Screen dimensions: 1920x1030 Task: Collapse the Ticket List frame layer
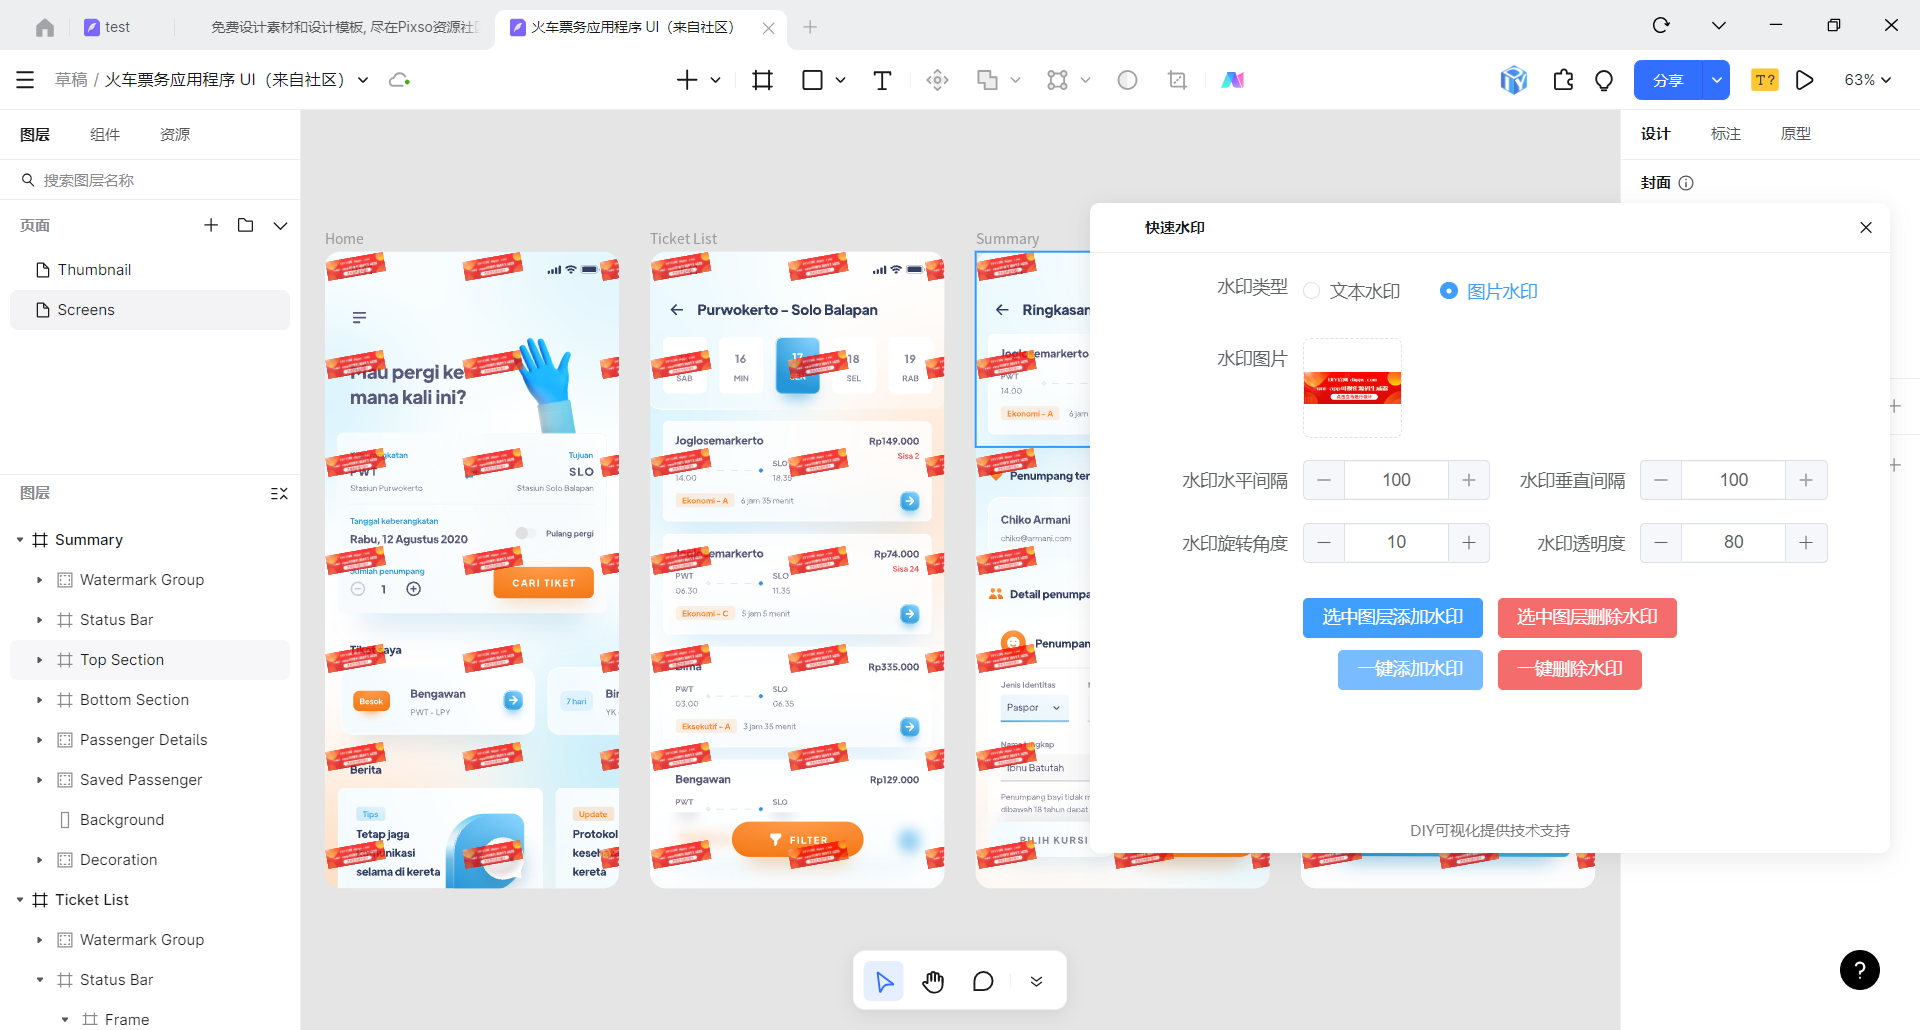point(20,900)
